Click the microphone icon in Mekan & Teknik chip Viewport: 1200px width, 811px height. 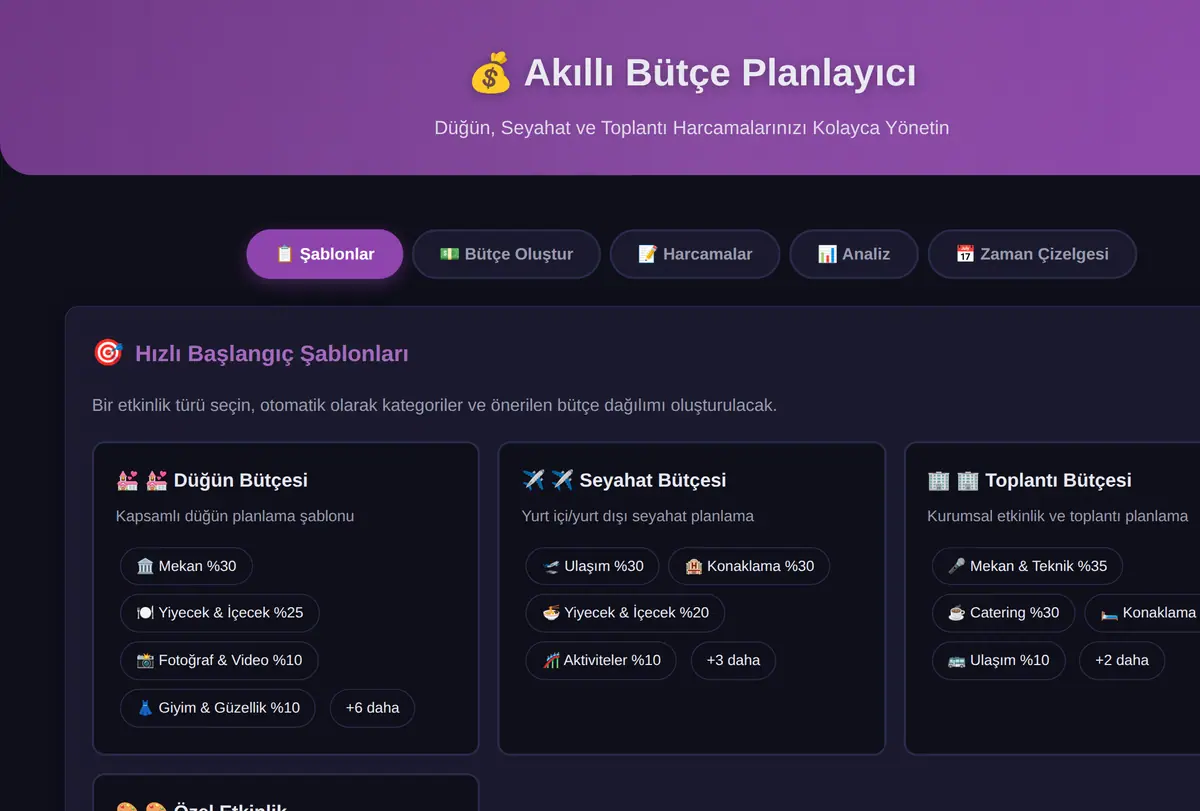(x=957, y=566)
